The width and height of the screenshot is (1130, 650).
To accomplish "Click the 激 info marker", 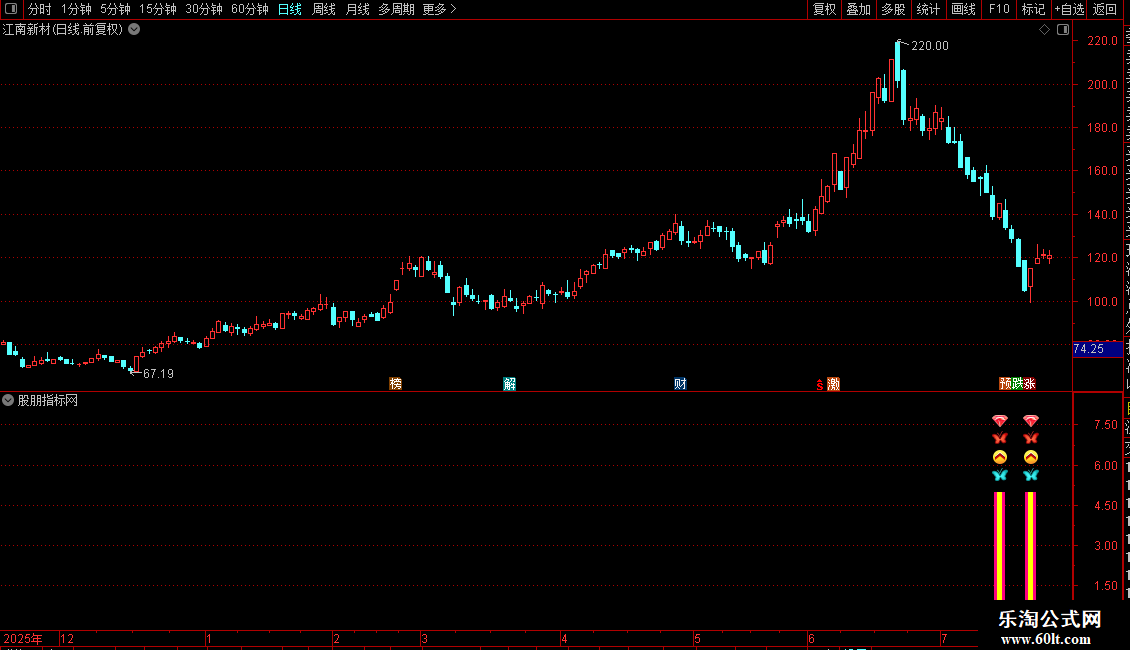I will (833, 383).
